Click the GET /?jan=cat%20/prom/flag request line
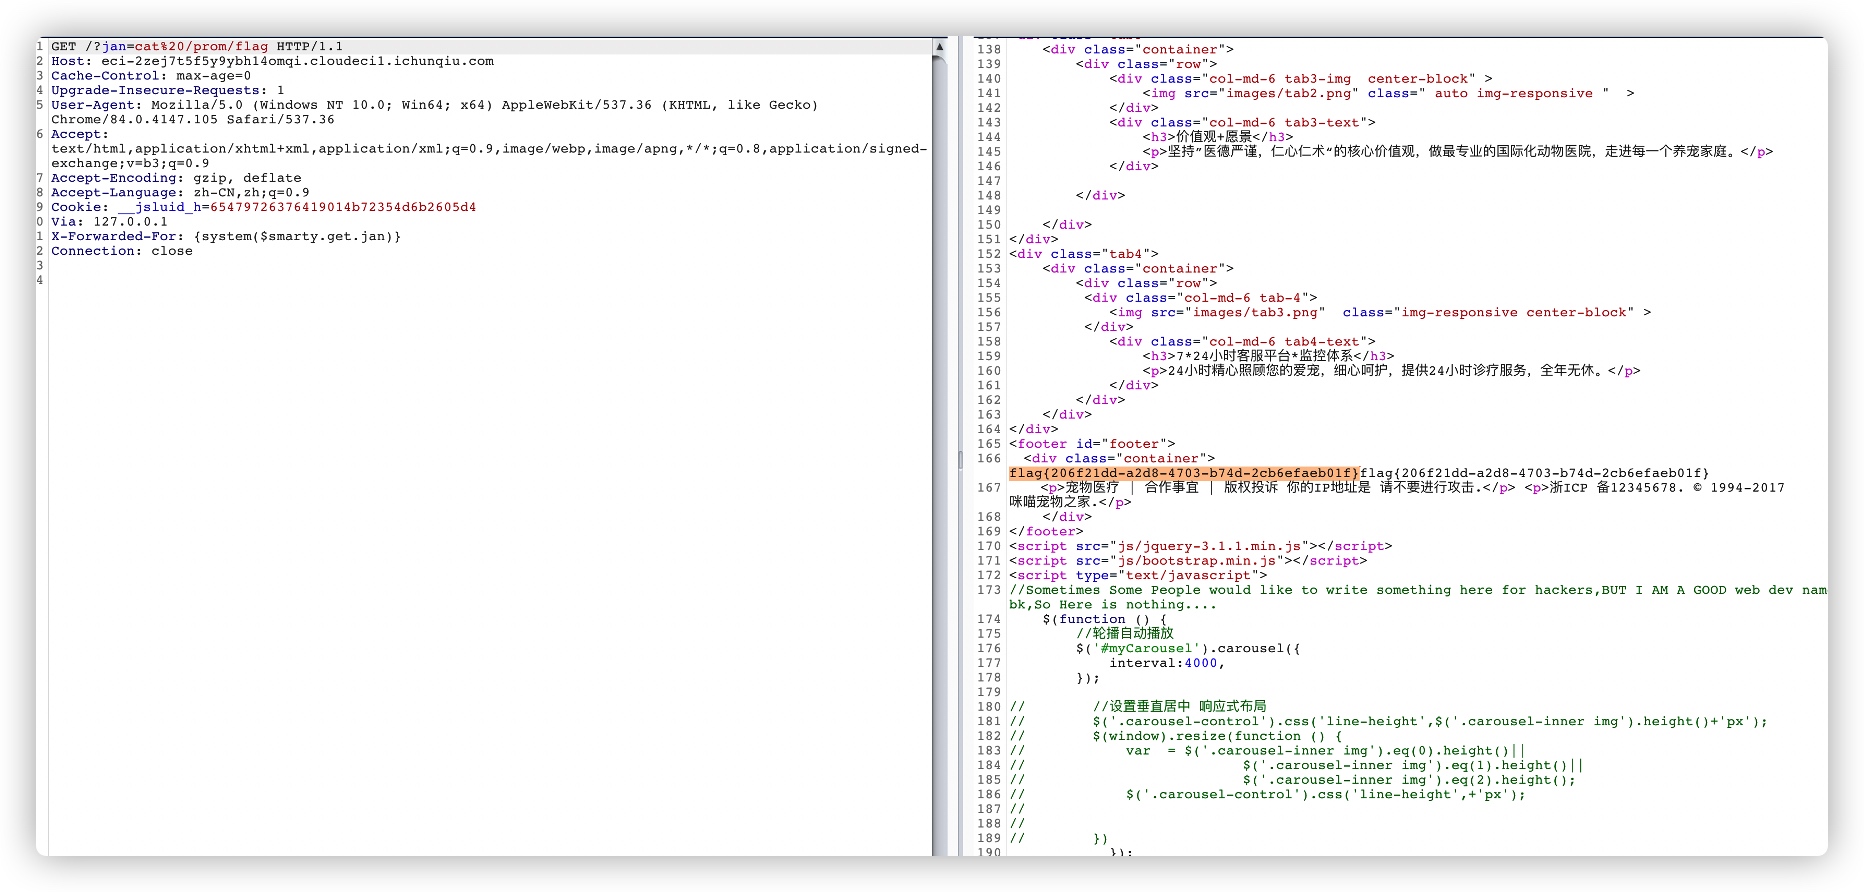The width and height of the screenshot is (1864, 892). [197, 46]
